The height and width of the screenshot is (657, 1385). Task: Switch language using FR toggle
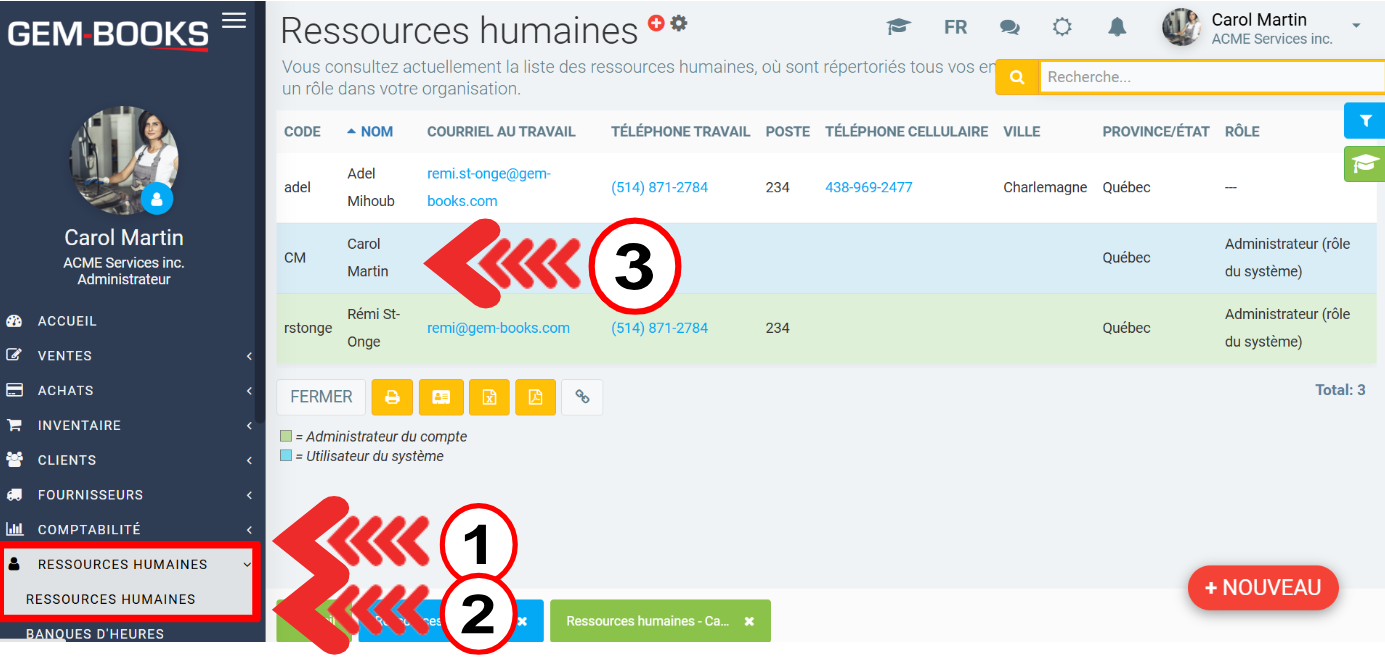pyautogui.click(x=955, y=28)
